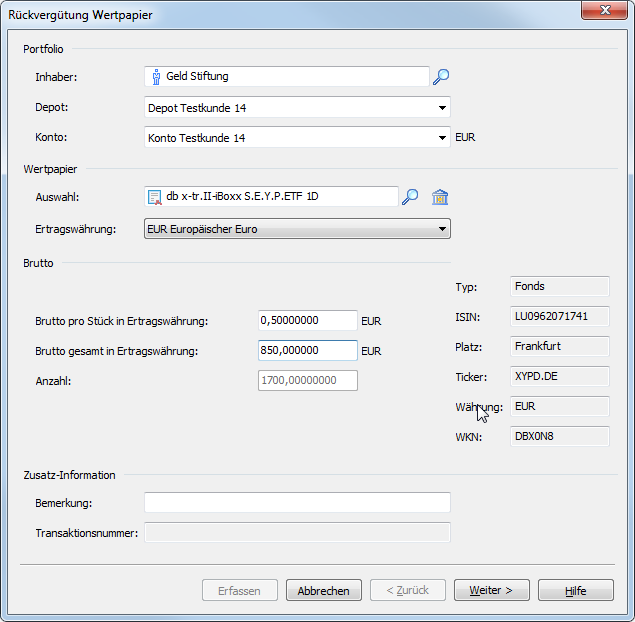
Task: Click the WKN field showing DBX0N8
Action: (x=559, y=437)
